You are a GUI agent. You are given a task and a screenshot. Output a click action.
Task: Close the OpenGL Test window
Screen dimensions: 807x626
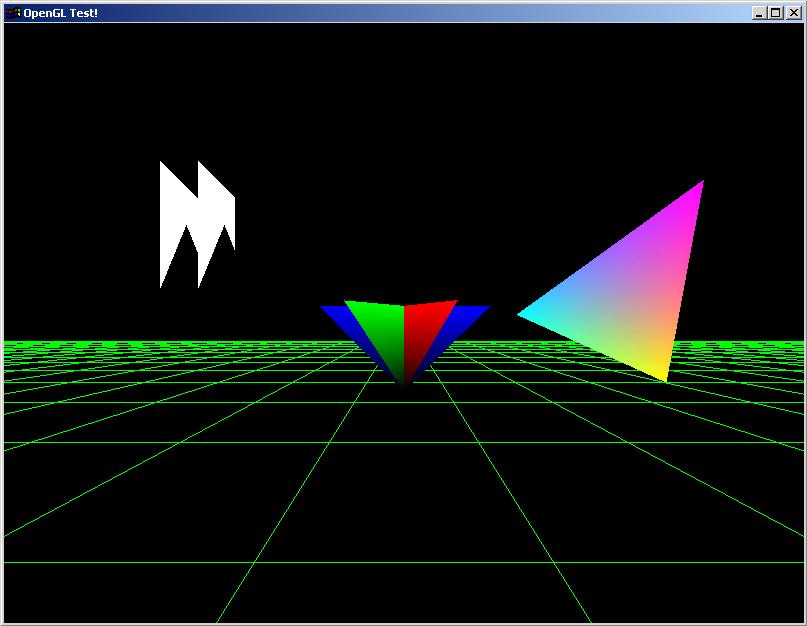pos(794,13)
